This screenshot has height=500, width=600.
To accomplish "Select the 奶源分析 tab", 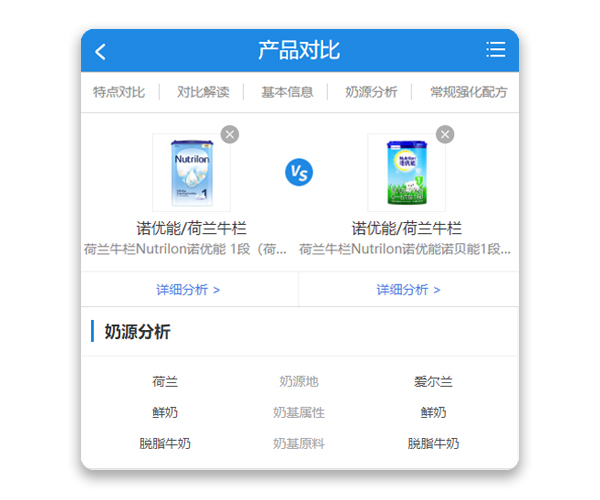I will point(371,92).
